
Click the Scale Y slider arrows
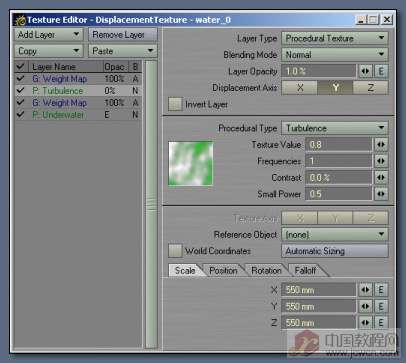point(365,306)
